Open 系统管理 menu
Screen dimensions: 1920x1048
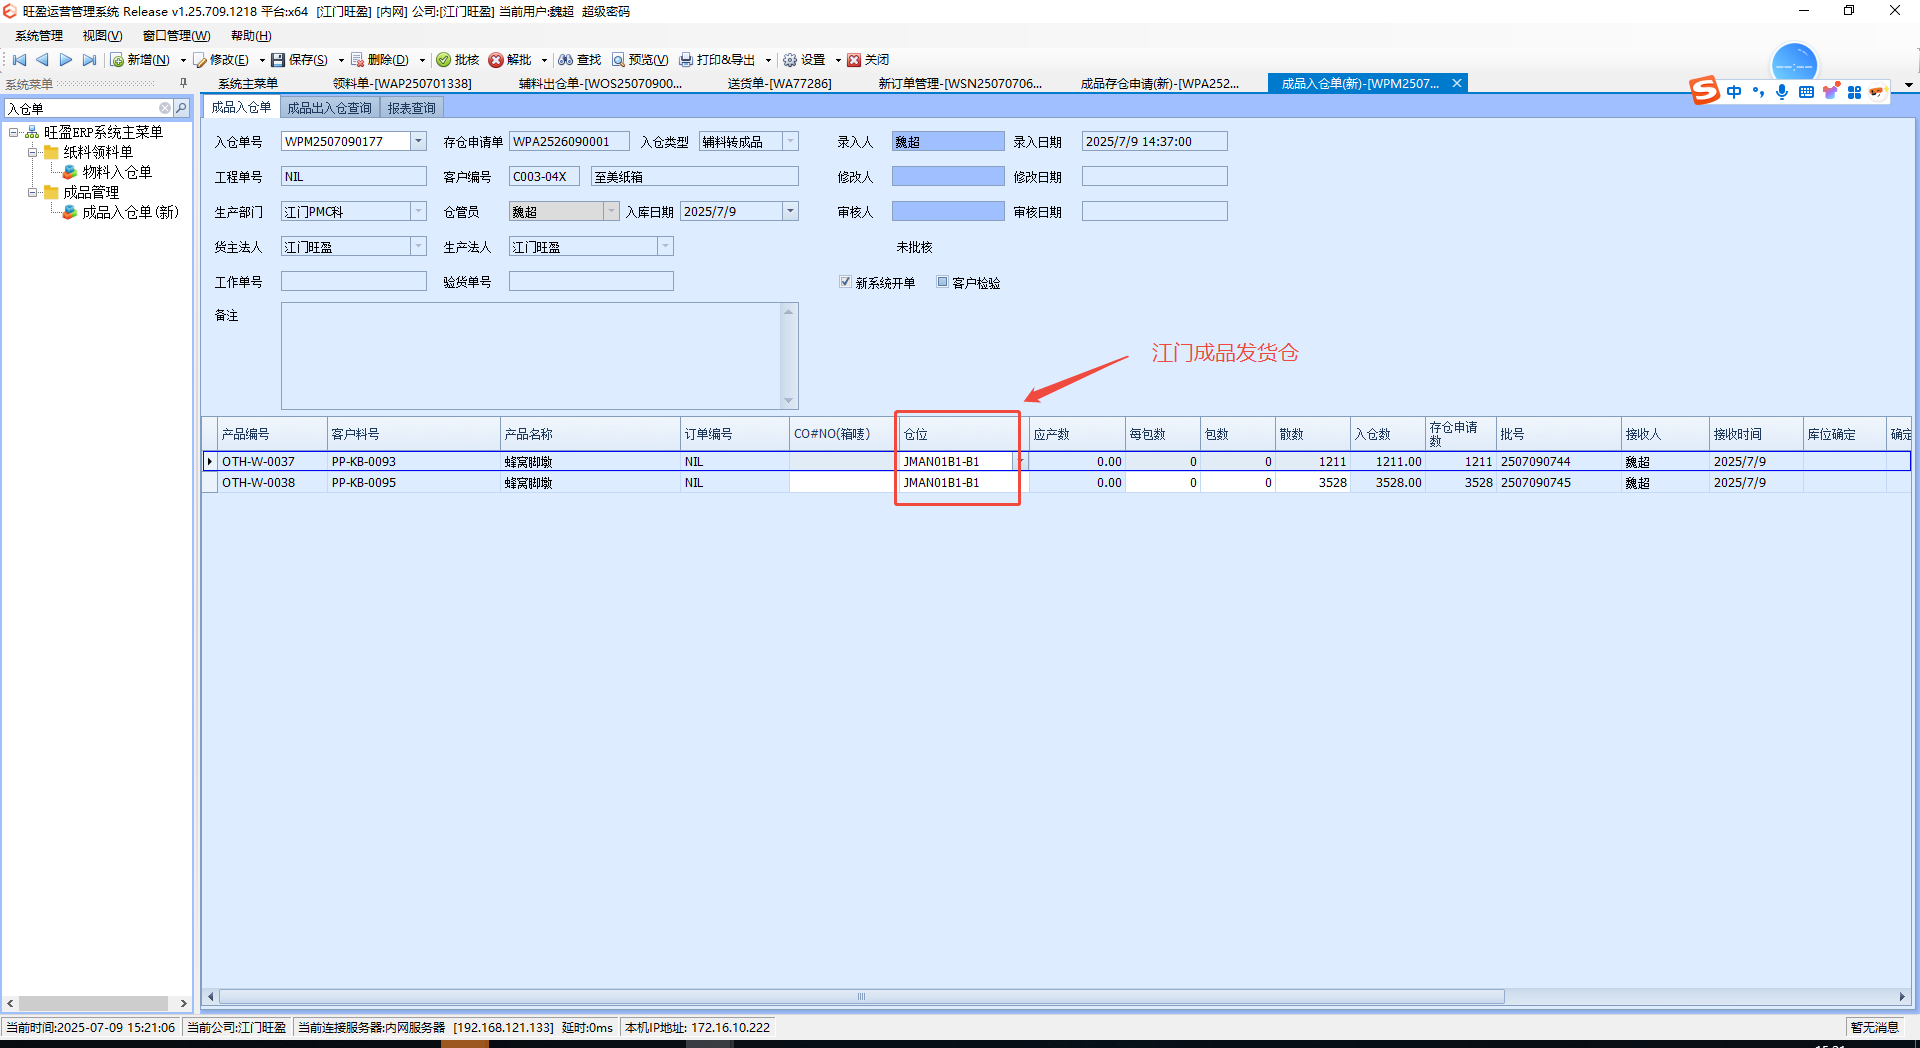[39, 36]
